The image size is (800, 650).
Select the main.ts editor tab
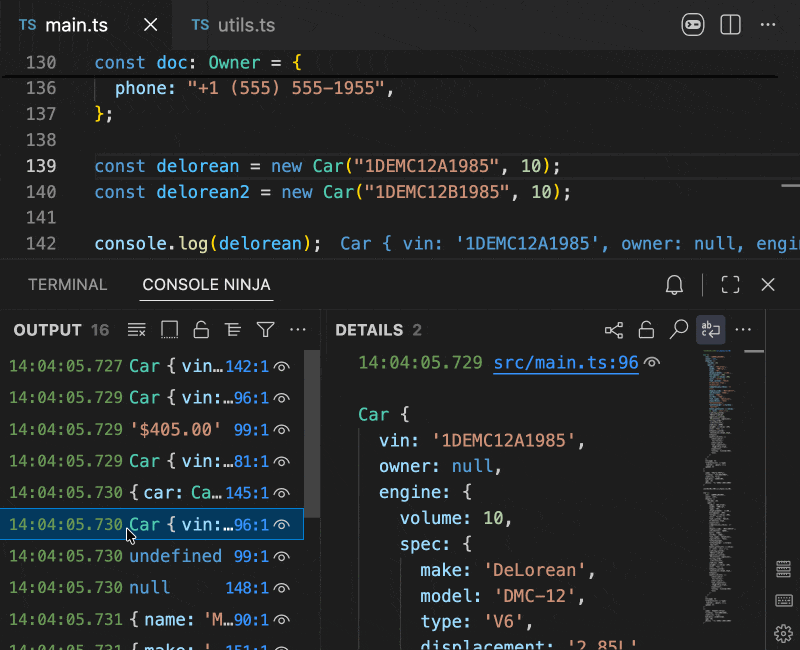pyautogui.click(x=63, y=25)
